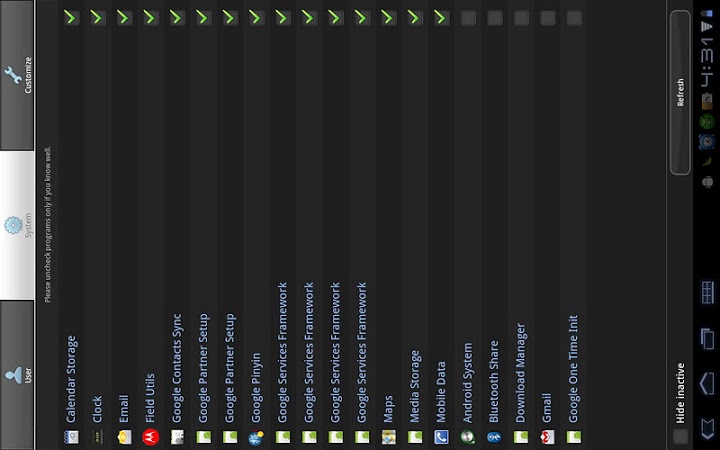This screenshot has height=450, width=720.
Task: Check the Google One Time Init checkbox
Action: 574,18
